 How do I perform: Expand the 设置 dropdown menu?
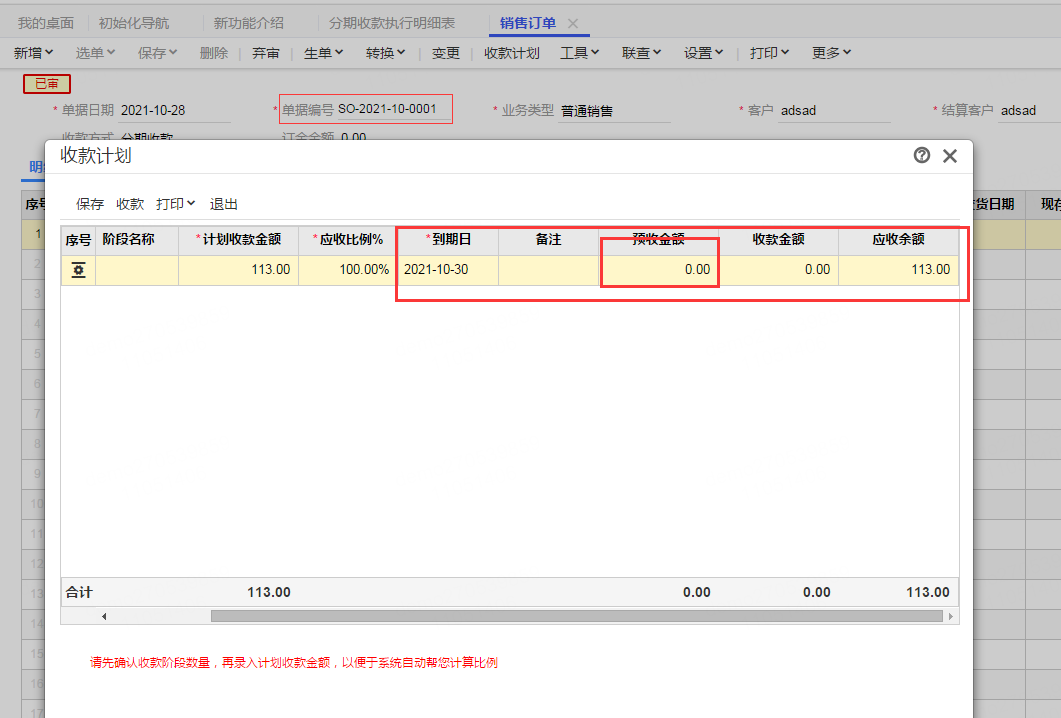(703, 53)
